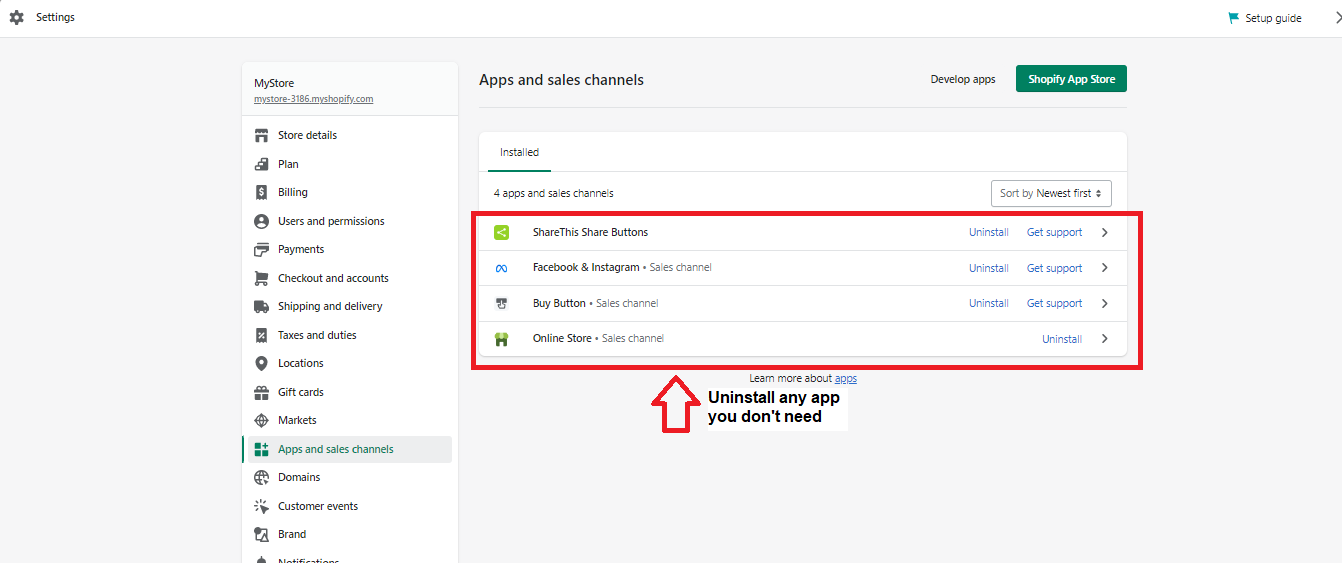Open the Sort by Newest first dropdown
This screenshot has width=1342, height=563.
(x=1051, y=193)
